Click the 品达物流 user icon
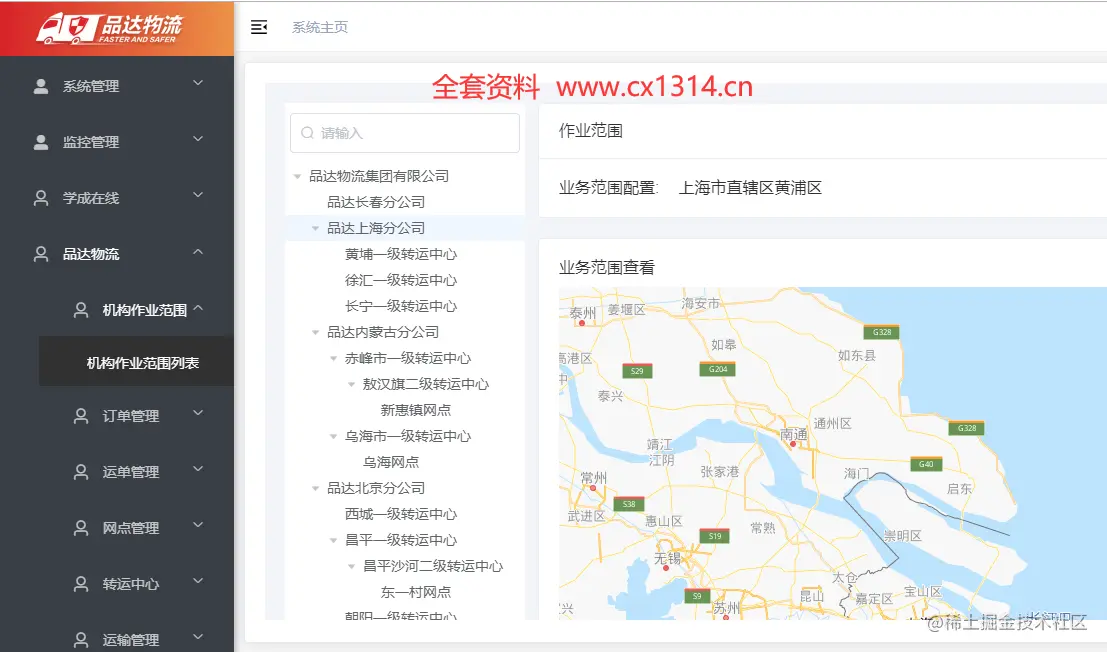Image resolution: width=1107 pixels, height=652 pixels. (x=41, y=254)
